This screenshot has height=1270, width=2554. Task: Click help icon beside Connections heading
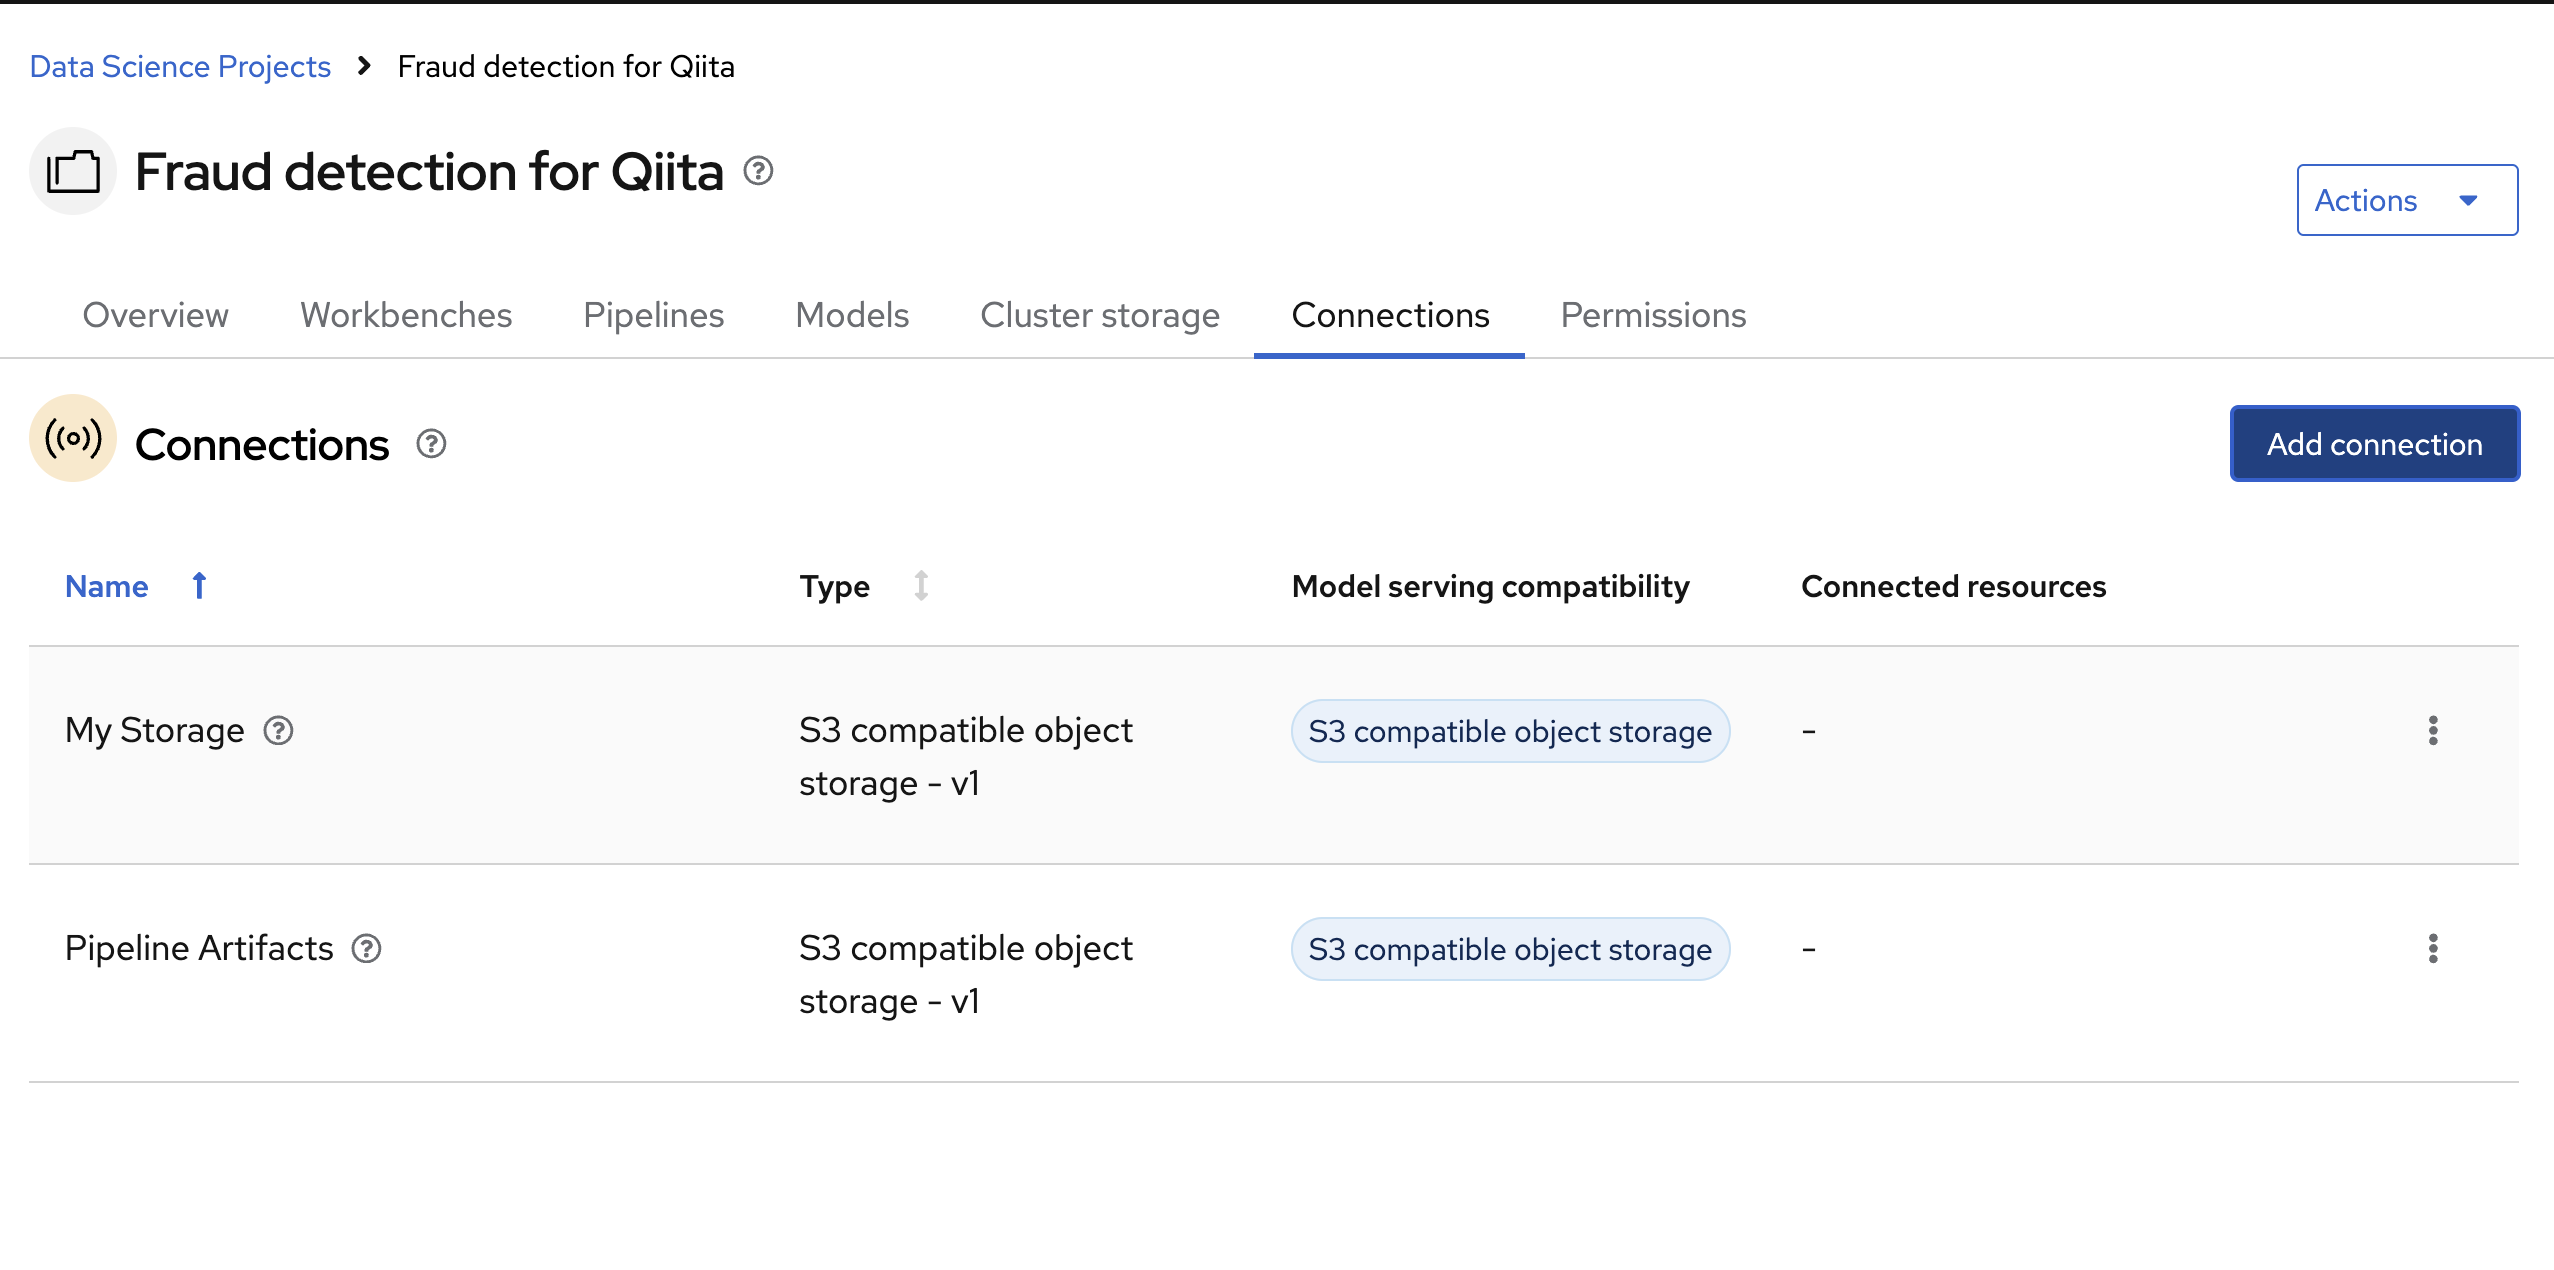(x=431, y=444)
